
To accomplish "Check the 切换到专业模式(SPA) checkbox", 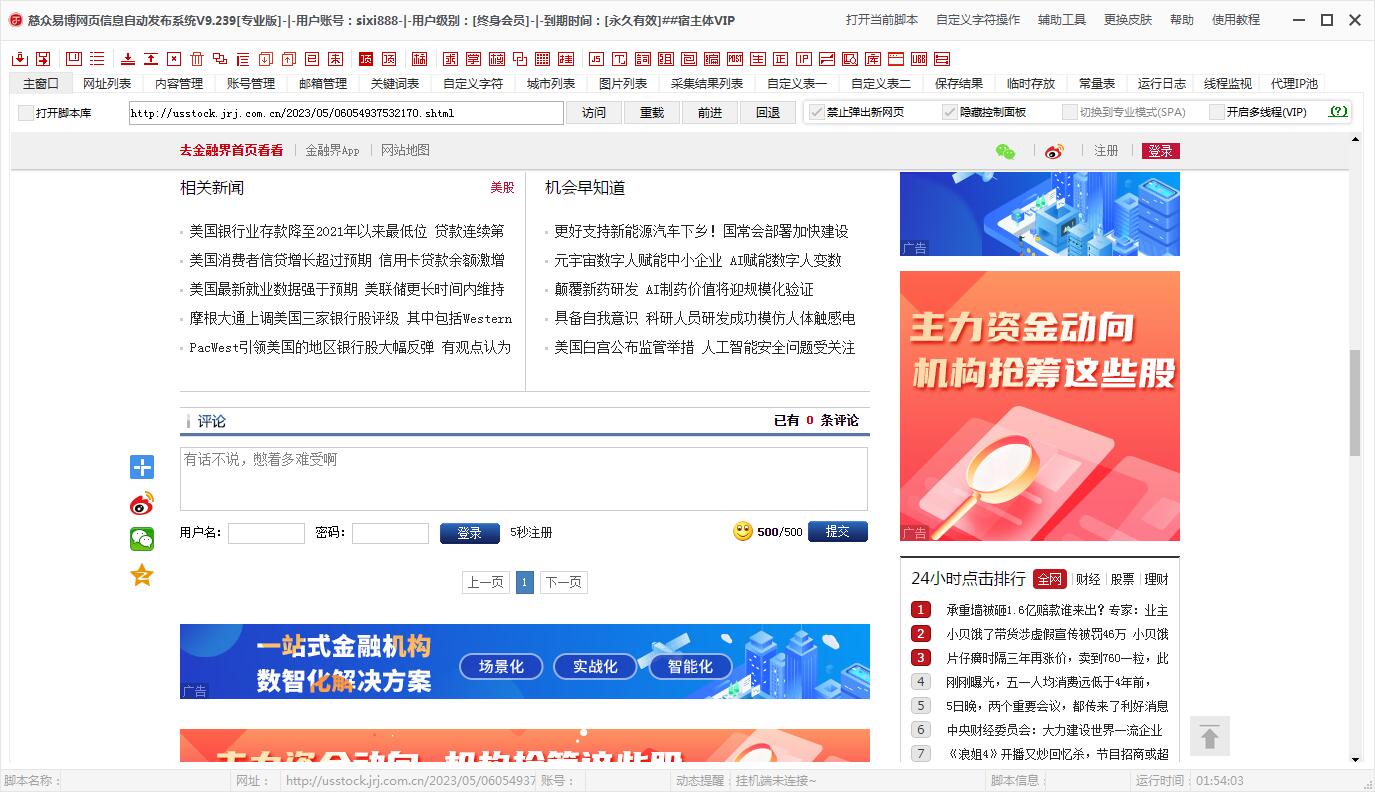I will coord(1070,112).
